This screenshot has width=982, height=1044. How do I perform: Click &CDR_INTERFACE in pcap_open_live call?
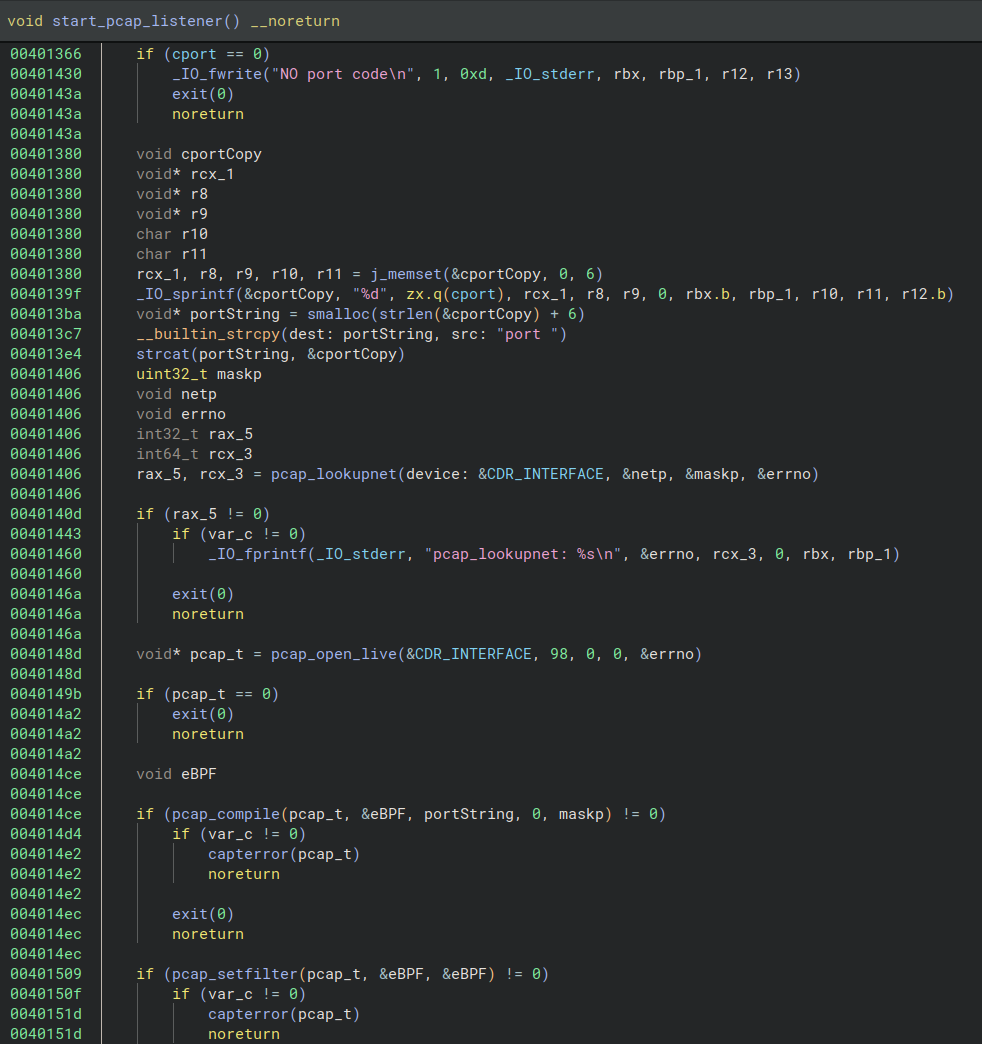point(469,653)
